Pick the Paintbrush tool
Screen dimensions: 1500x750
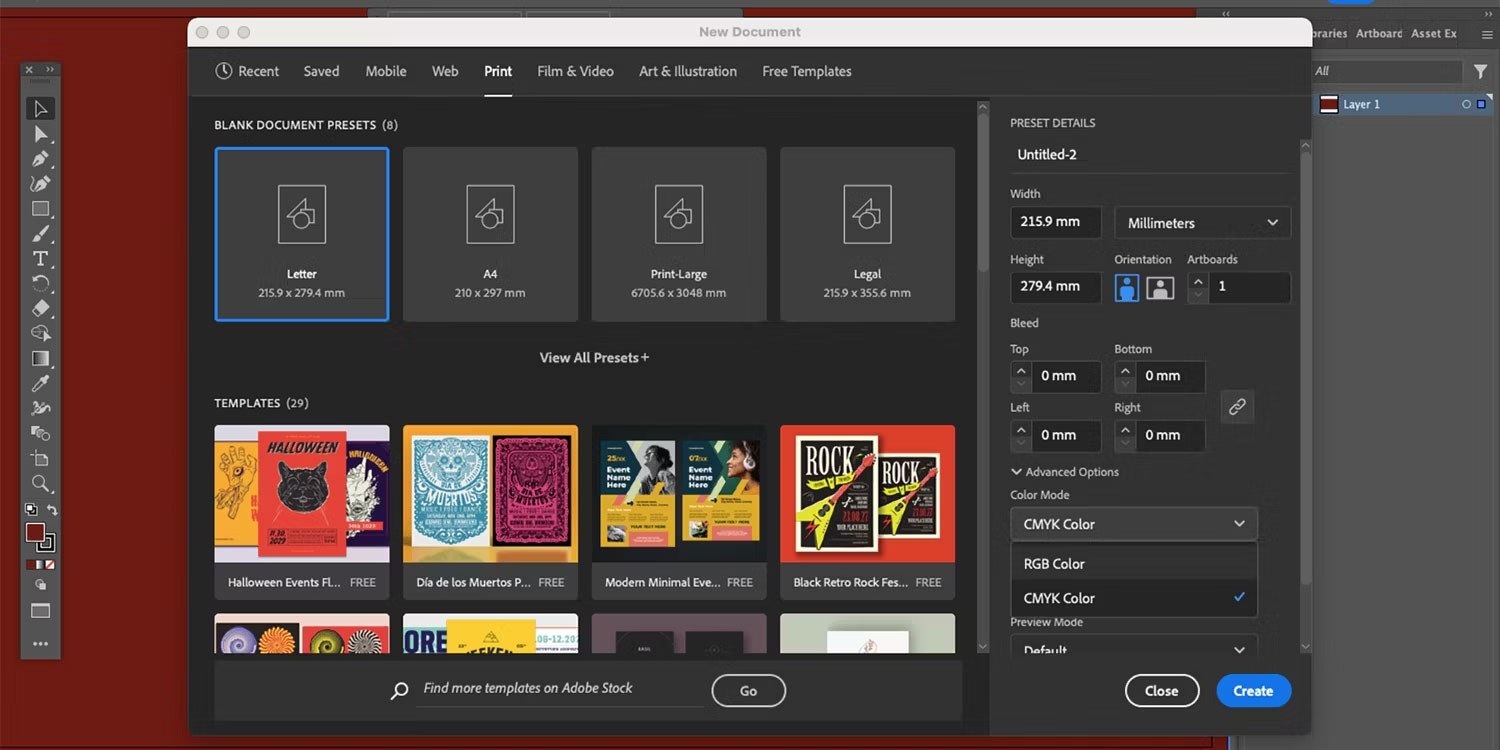41,233
